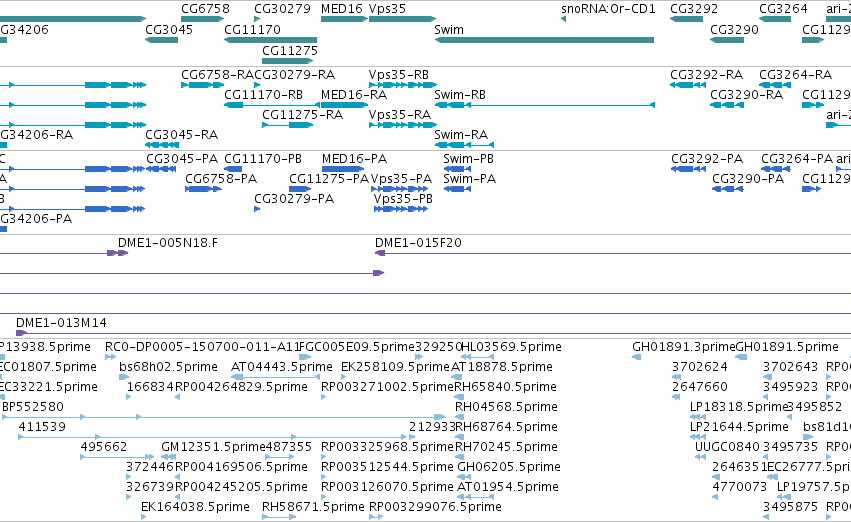Click the Vps35-PB protein label
This screenshot has height=522, width=851.
[403, 199]
